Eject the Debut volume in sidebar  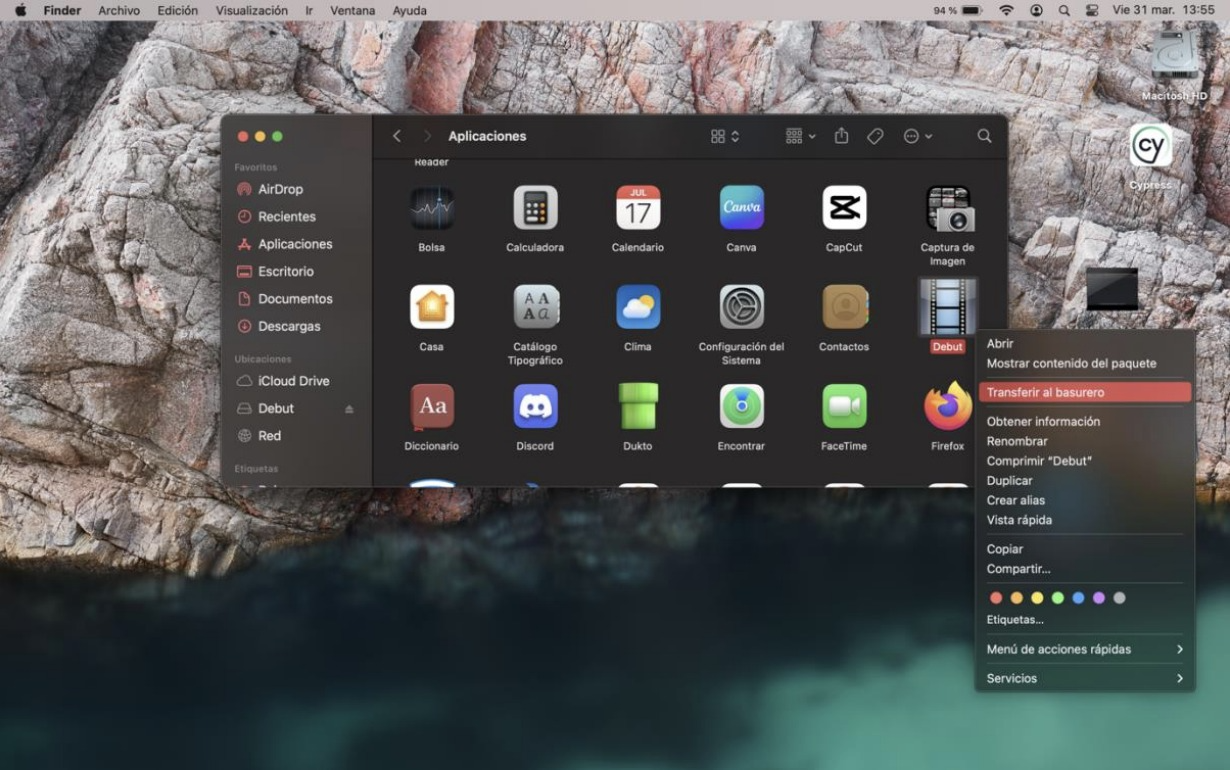click(349, 409)
